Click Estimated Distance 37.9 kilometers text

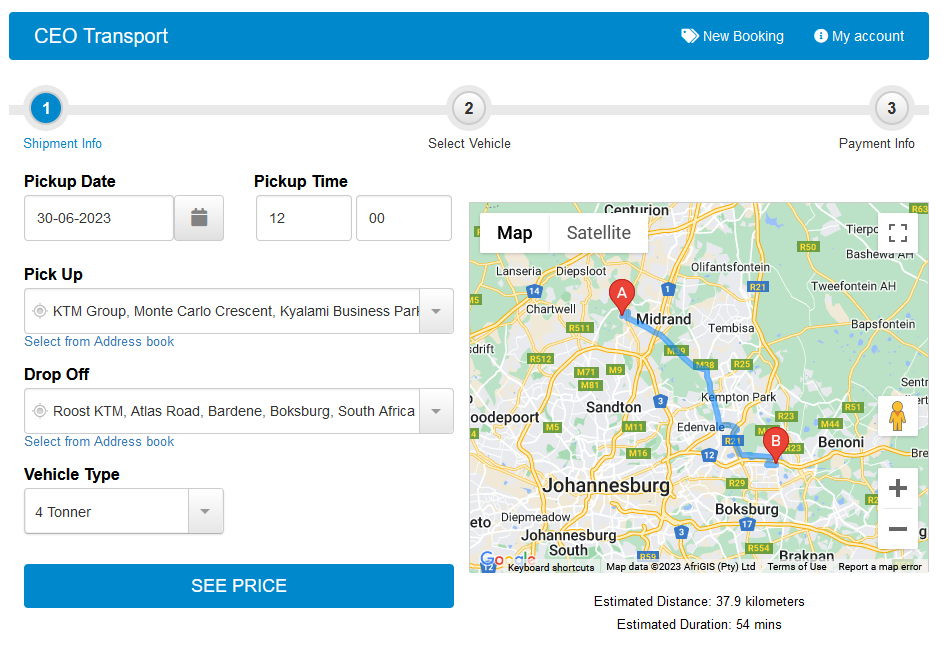[699, 601]
